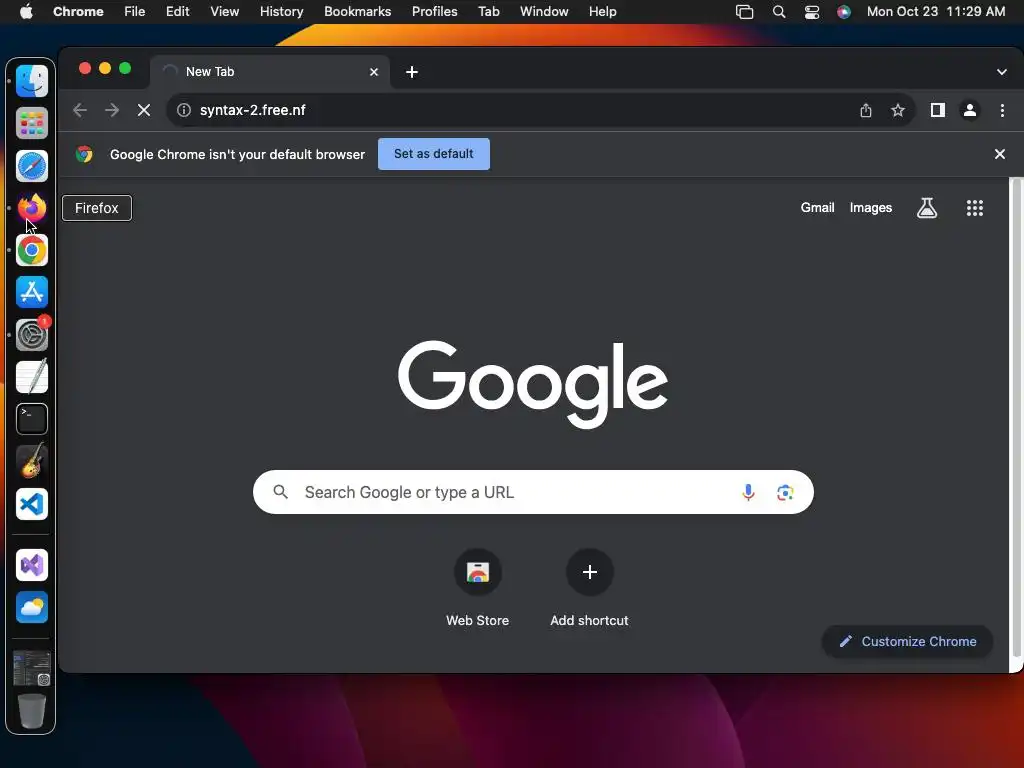Open the History menu

[281, 11]
